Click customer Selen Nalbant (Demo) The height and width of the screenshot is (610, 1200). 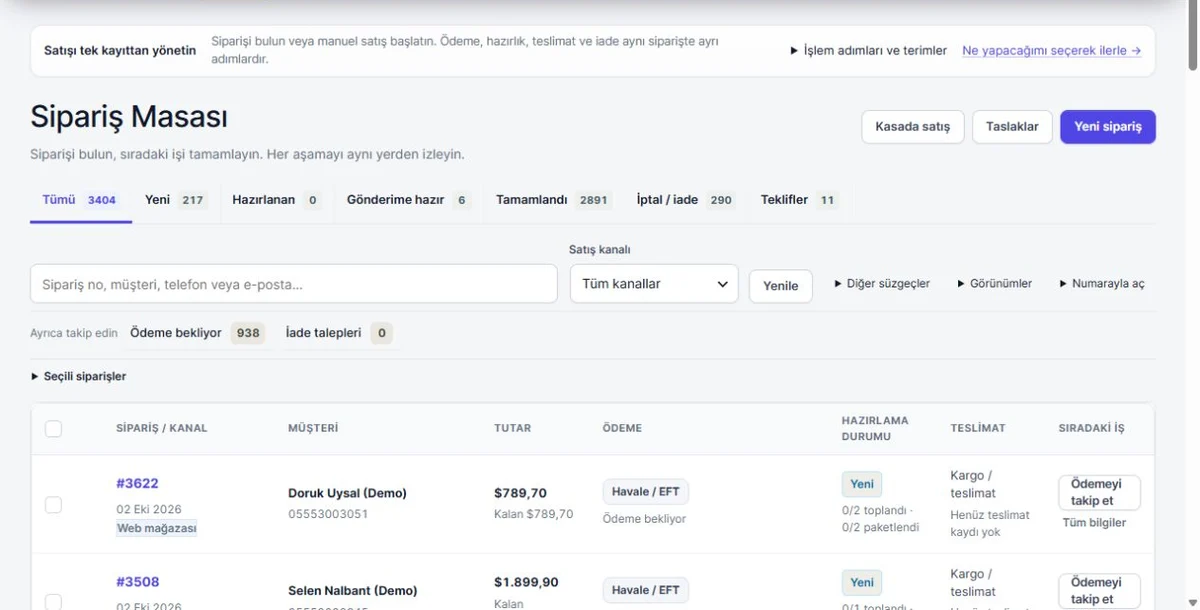coord(353,591)
